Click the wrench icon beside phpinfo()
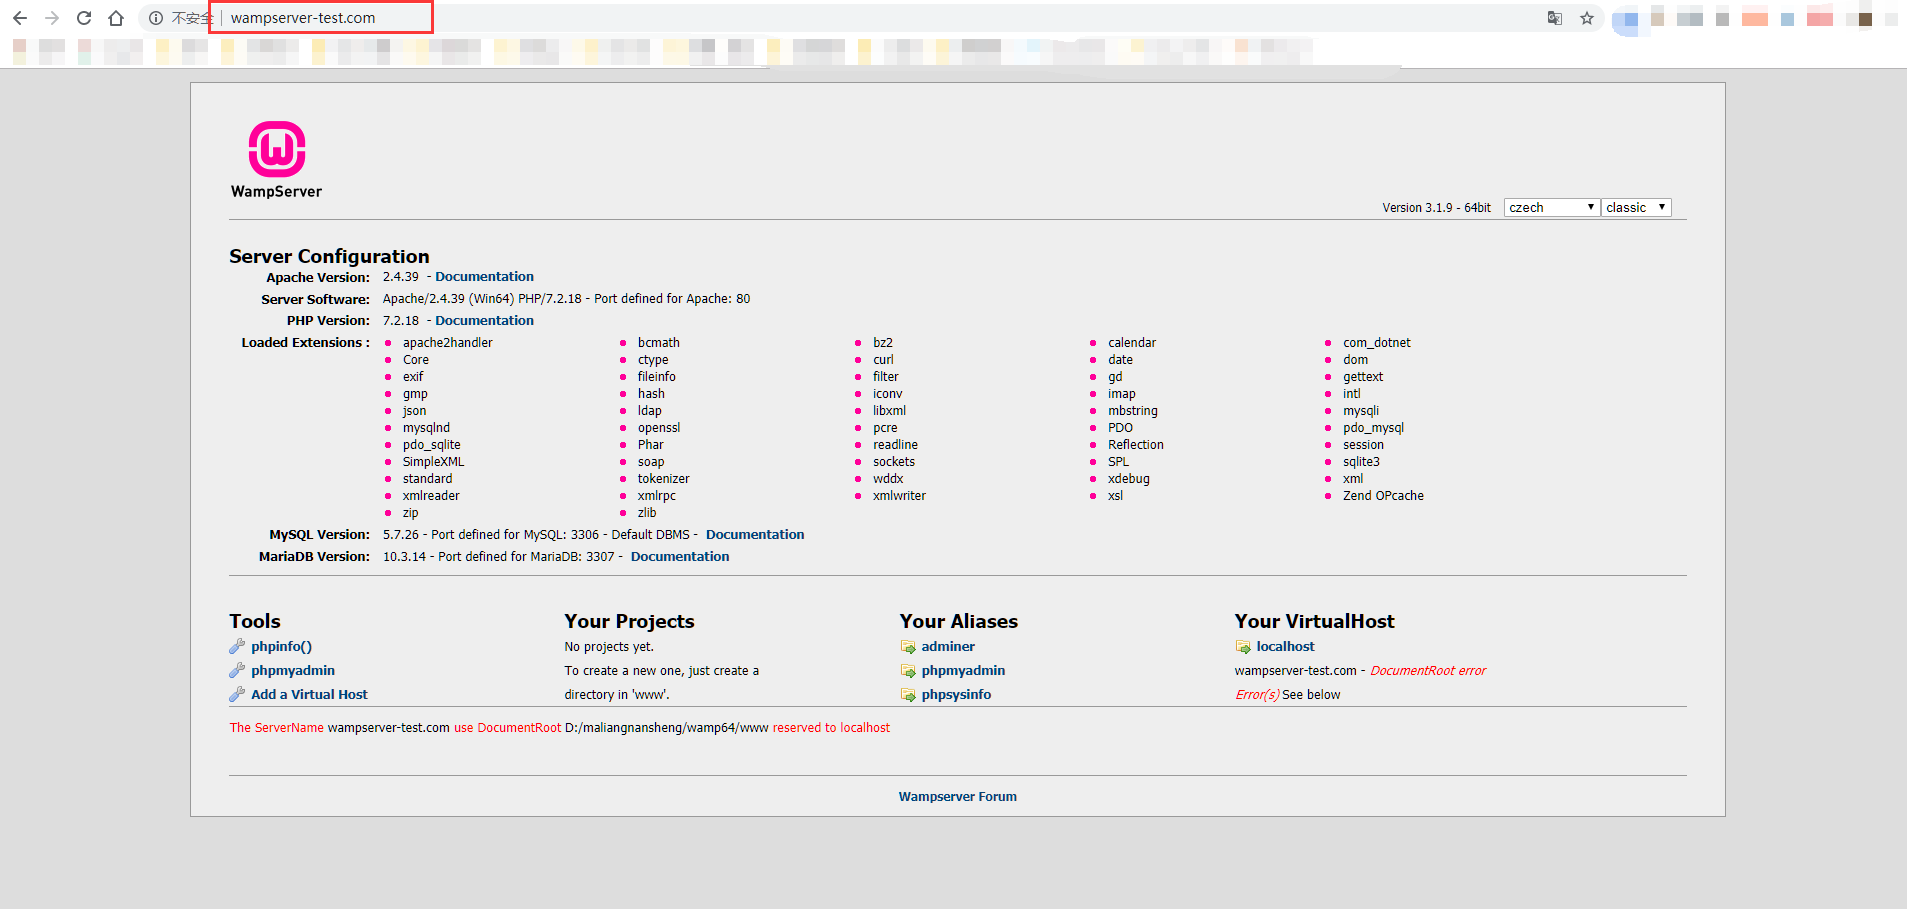Image resolution: width=1907 pixels, height=909 pixels. (237, 646)
